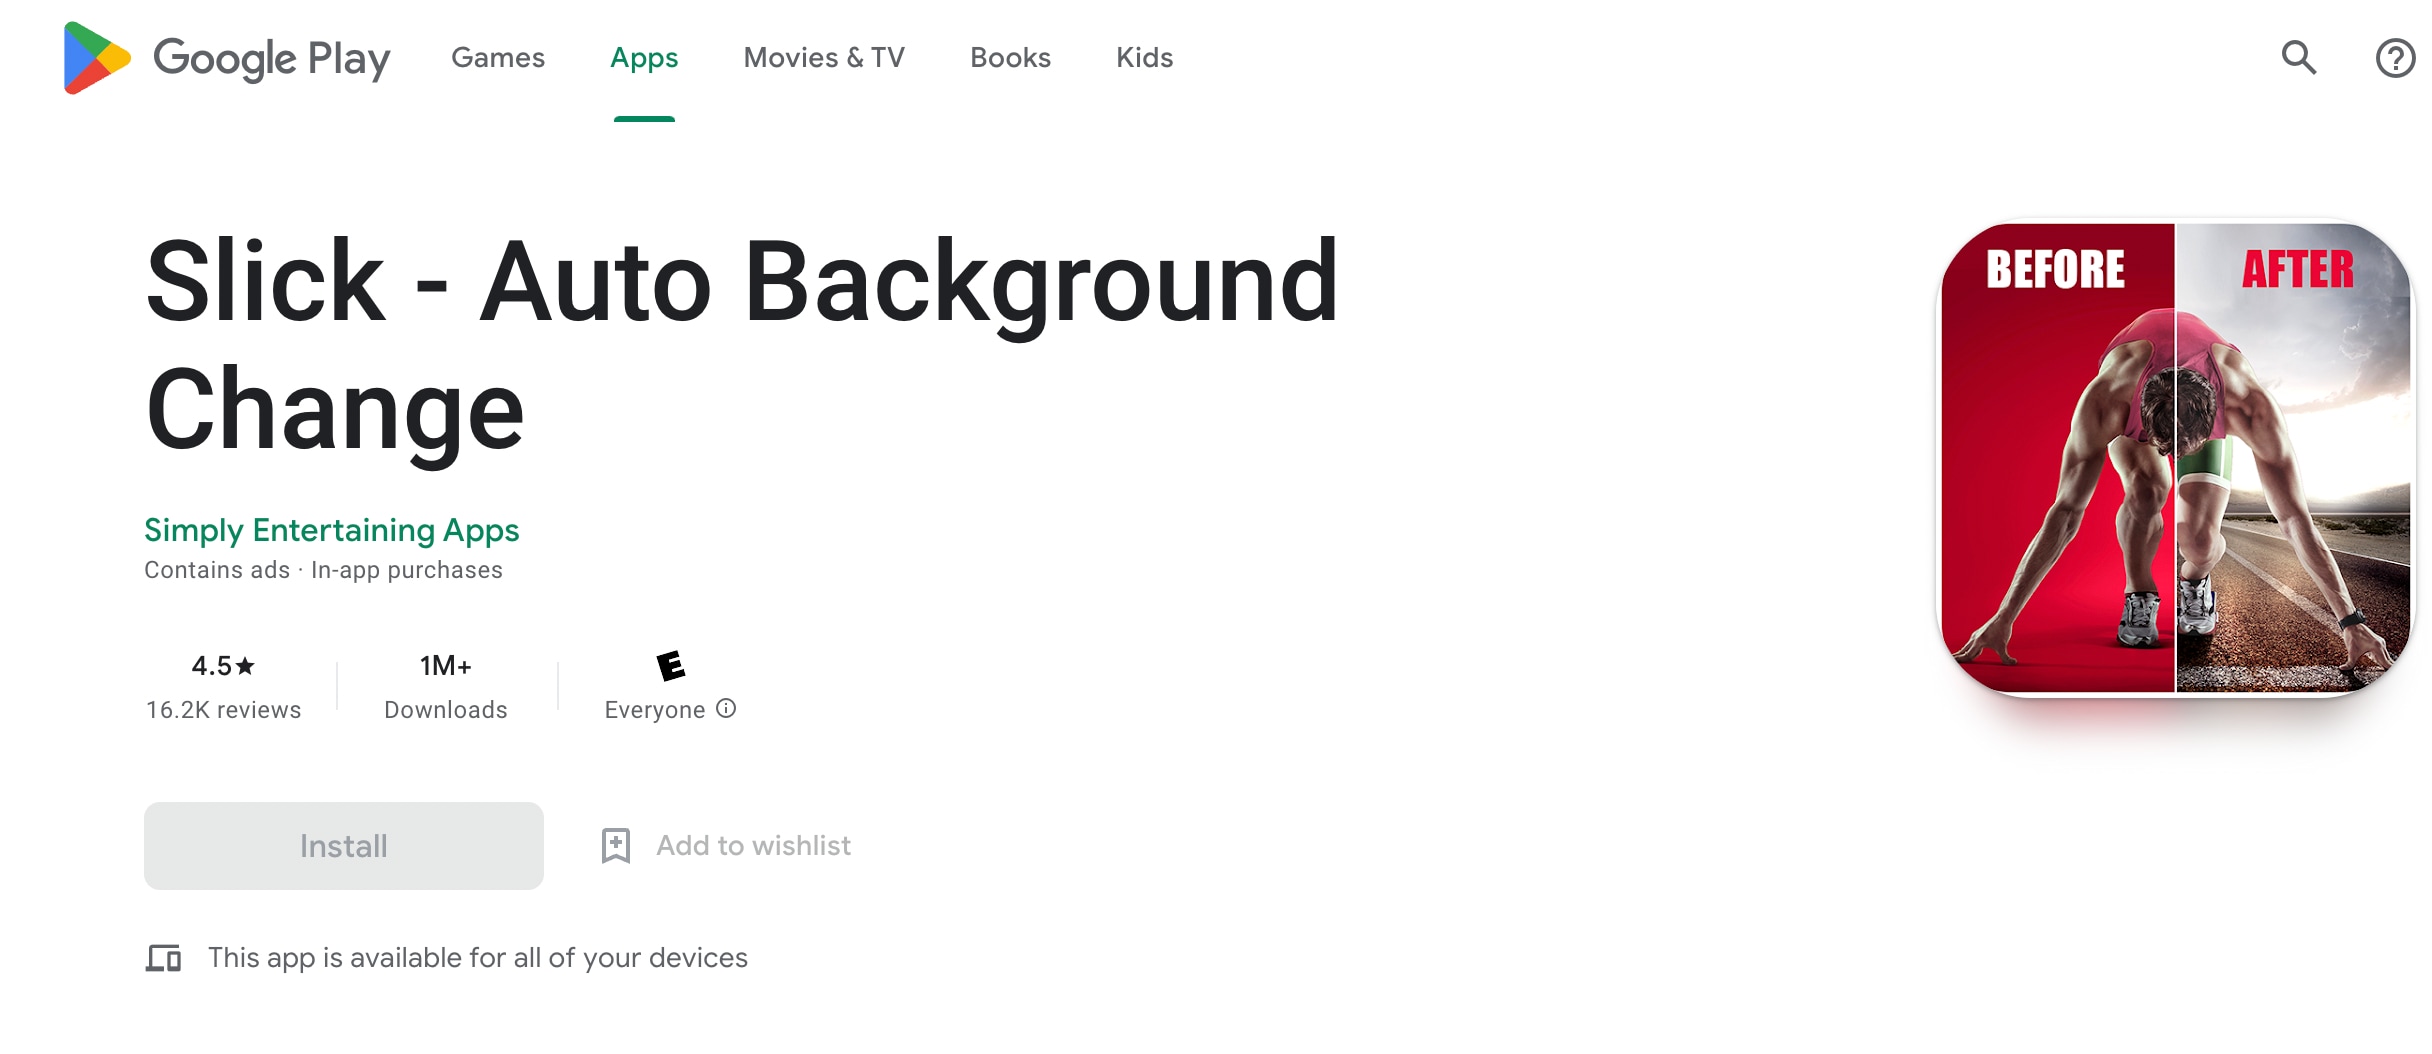
Task: Click the Downloads label
Action: (446, 710)
